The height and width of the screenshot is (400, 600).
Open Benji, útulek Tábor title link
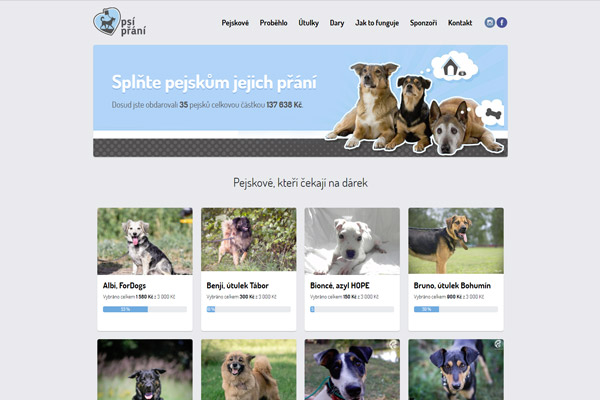point(238,286)
